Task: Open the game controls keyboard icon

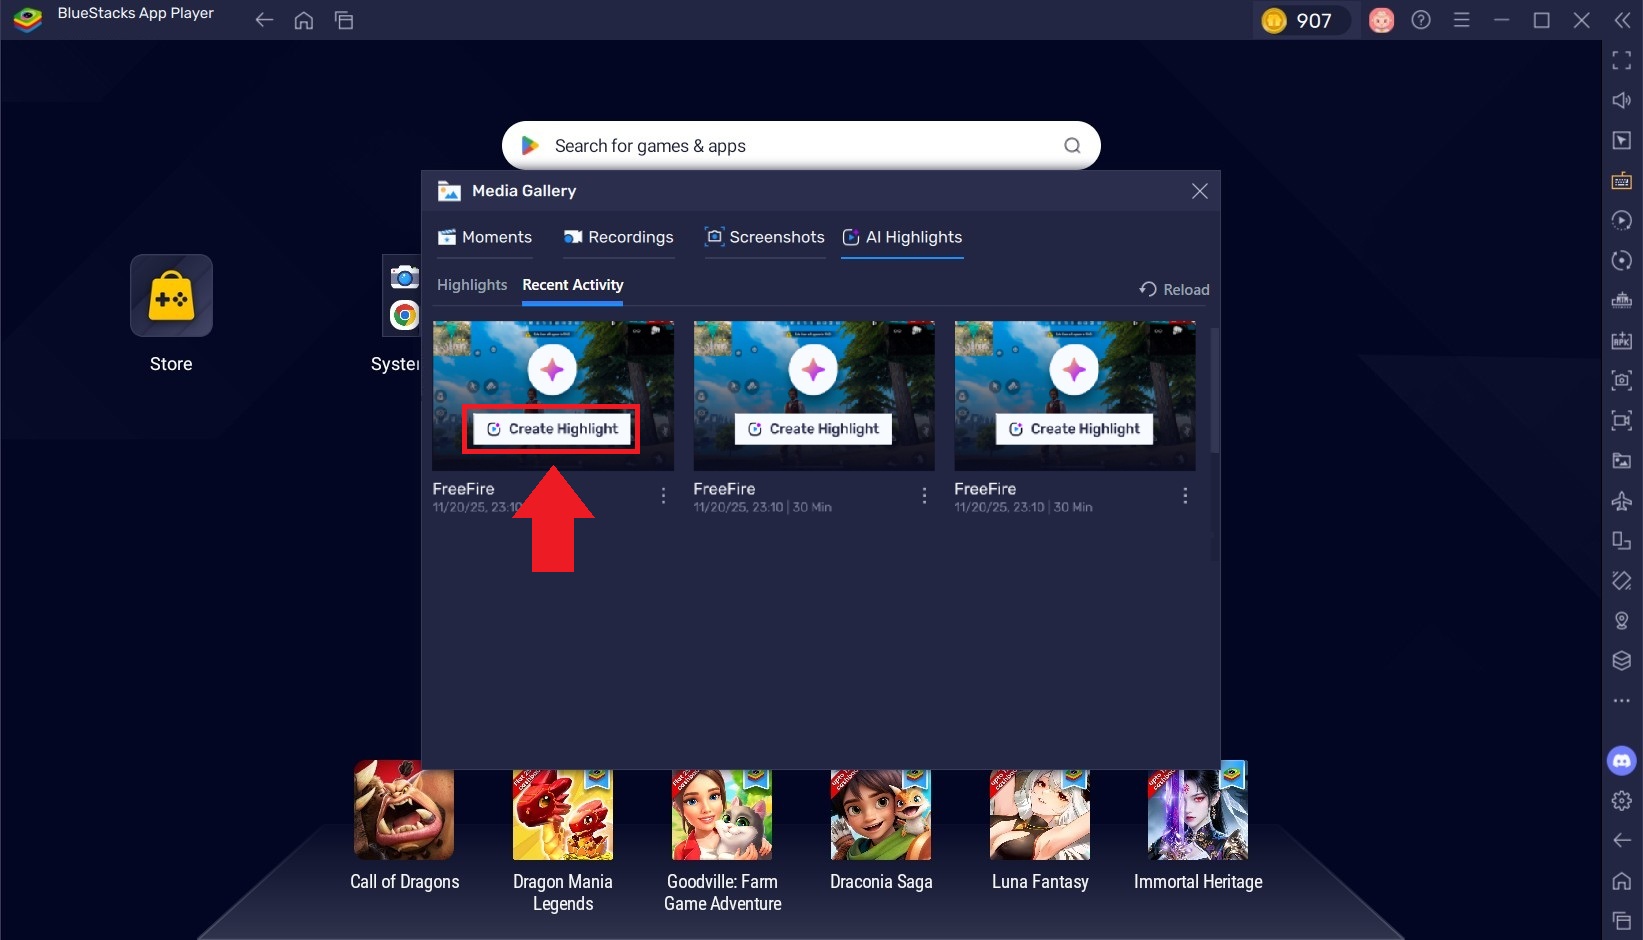Action: pos(1621,180)
